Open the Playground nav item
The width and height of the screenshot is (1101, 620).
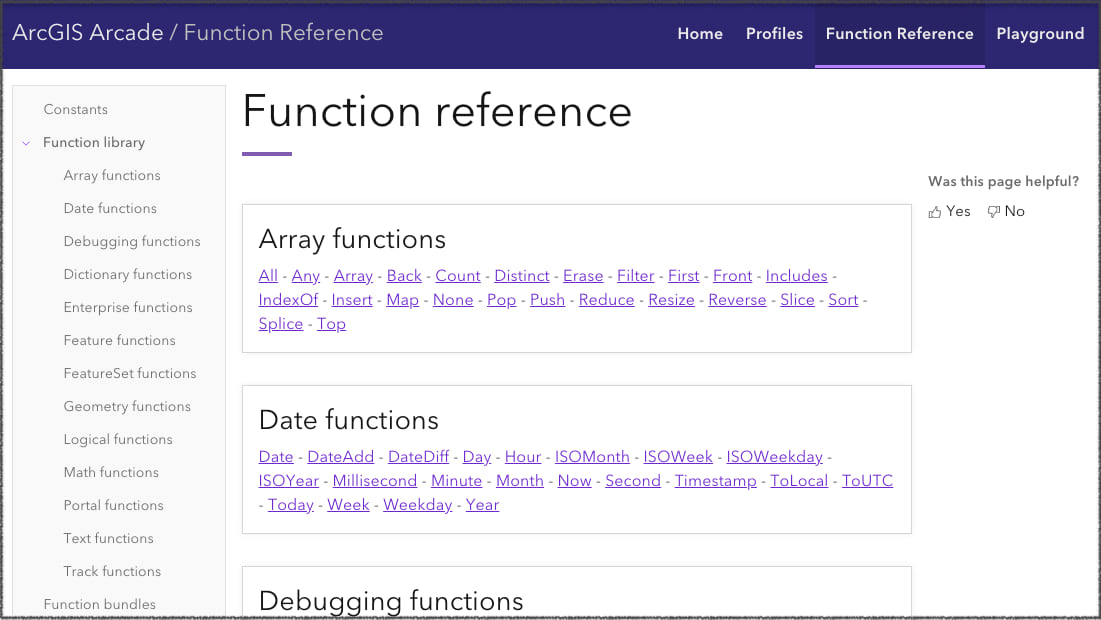[1041, 34]
